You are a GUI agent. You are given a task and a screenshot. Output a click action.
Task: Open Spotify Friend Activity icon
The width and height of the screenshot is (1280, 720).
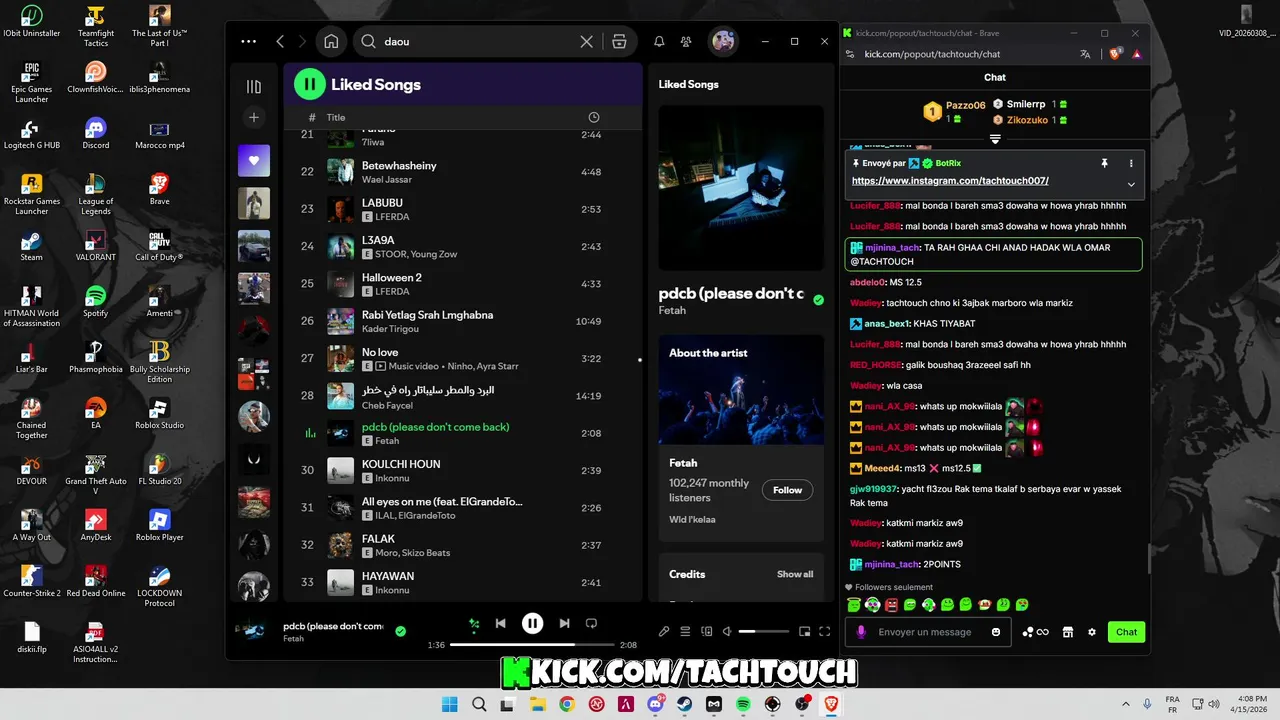pyautogui.click(x=686, y=41)
